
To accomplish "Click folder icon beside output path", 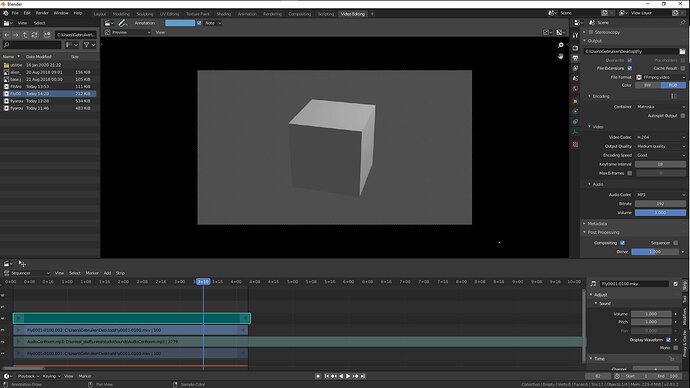I will [x=682, y=51].
